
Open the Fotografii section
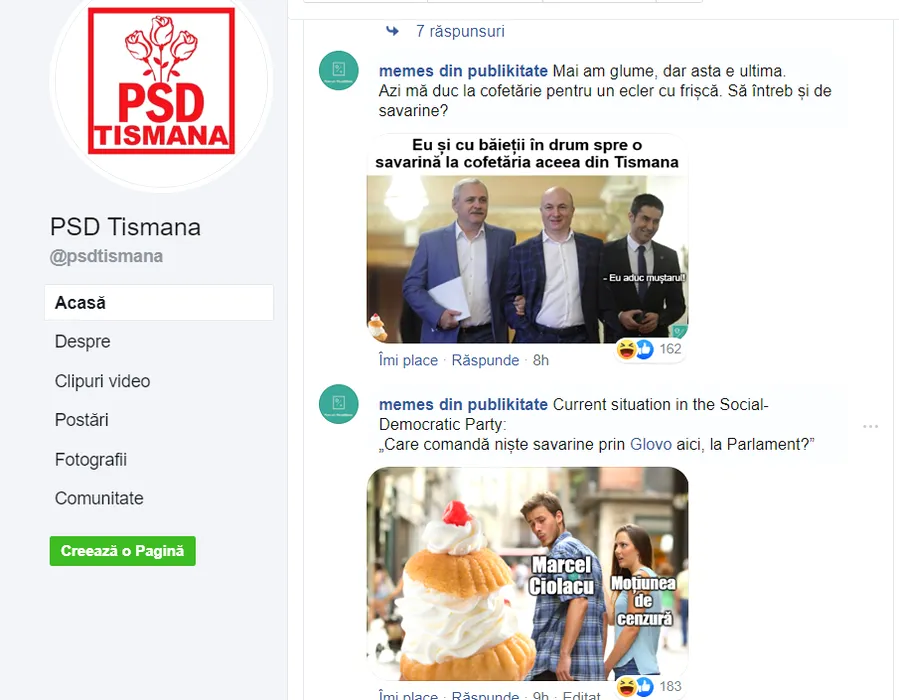pos(91,459)
